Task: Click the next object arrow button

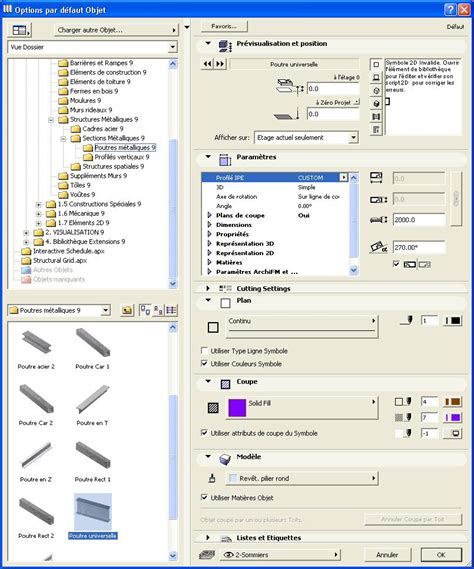Action: pos(220,64)
